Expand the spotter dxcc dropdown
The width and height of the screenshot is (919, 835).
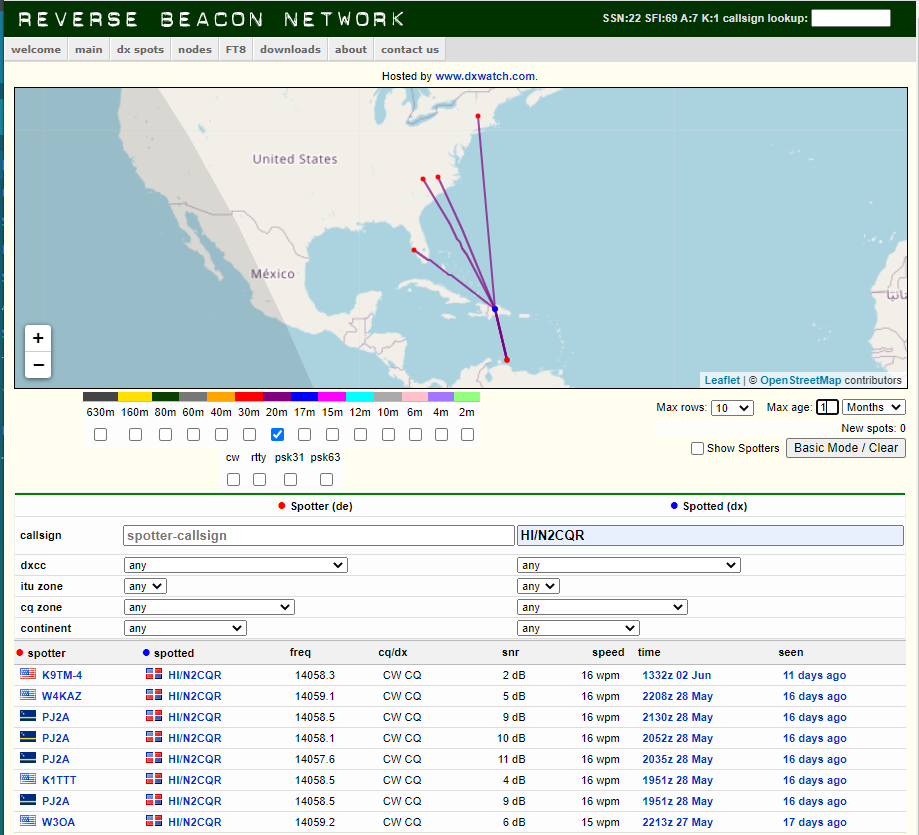tap(236, 565)
